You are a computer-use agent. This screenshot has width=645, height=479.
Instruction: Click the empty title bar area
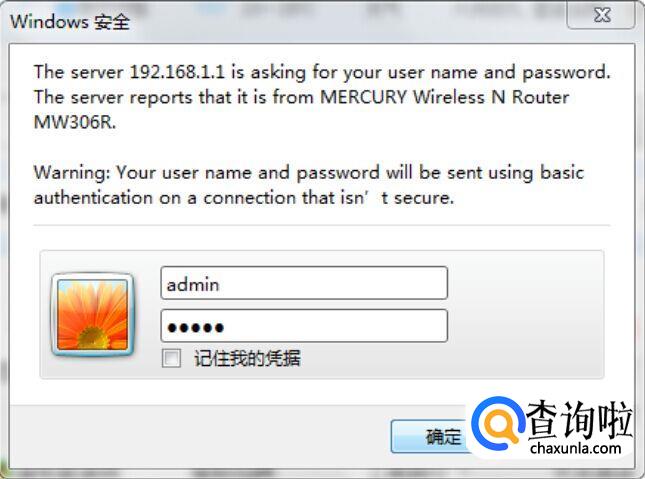(346, 21)
